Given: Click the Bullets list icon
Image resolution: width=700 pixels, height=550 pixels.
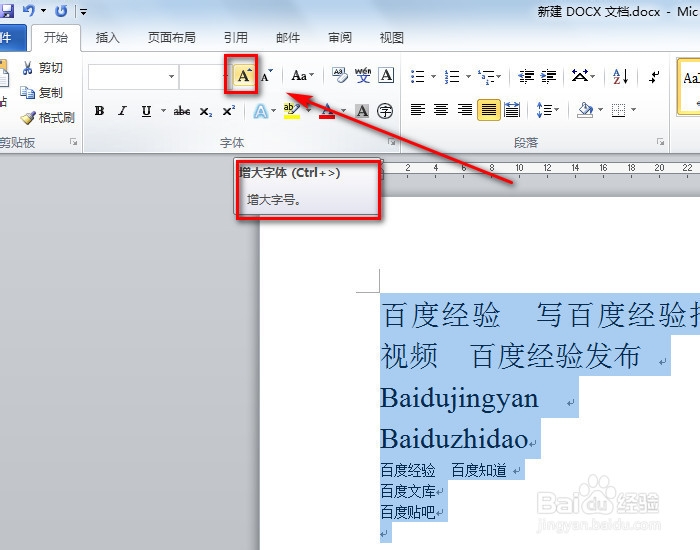Looking at the screenshot, I should coord(417,76).
